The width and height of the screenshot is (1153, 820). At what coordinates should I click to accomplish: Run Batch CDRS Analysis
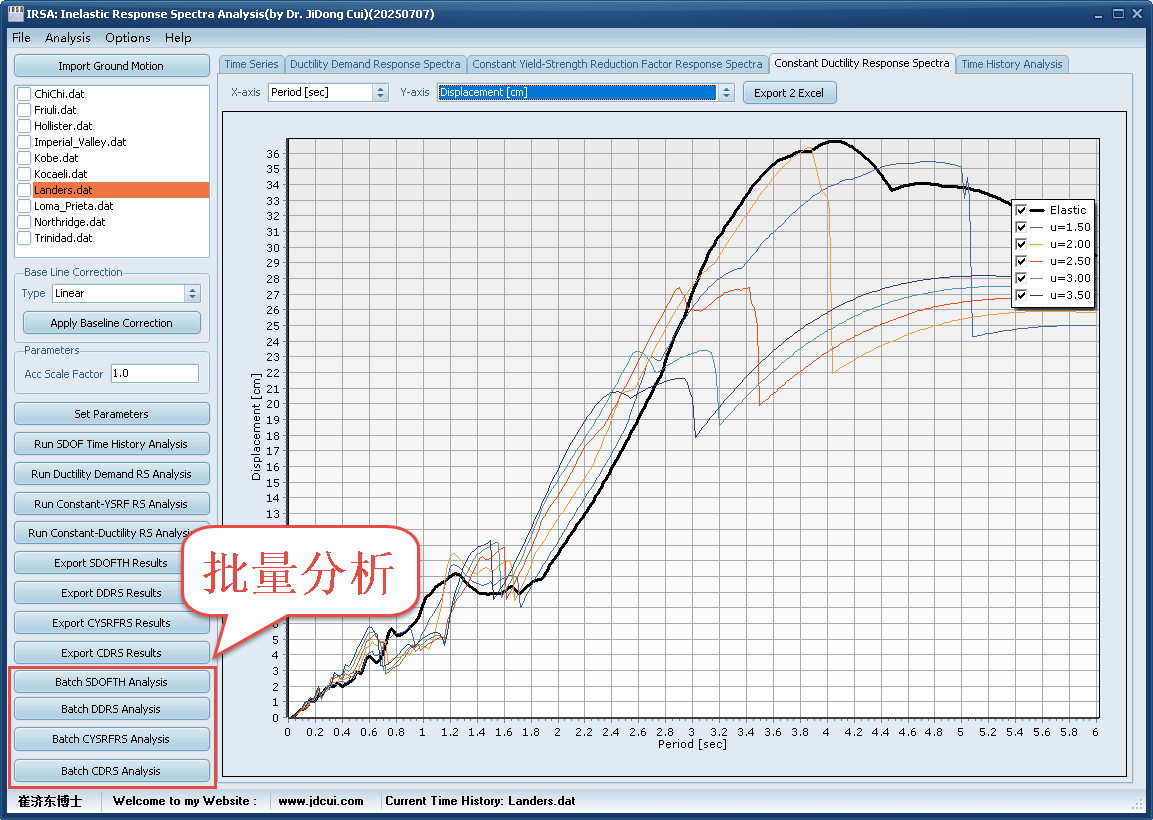point(111,771)
